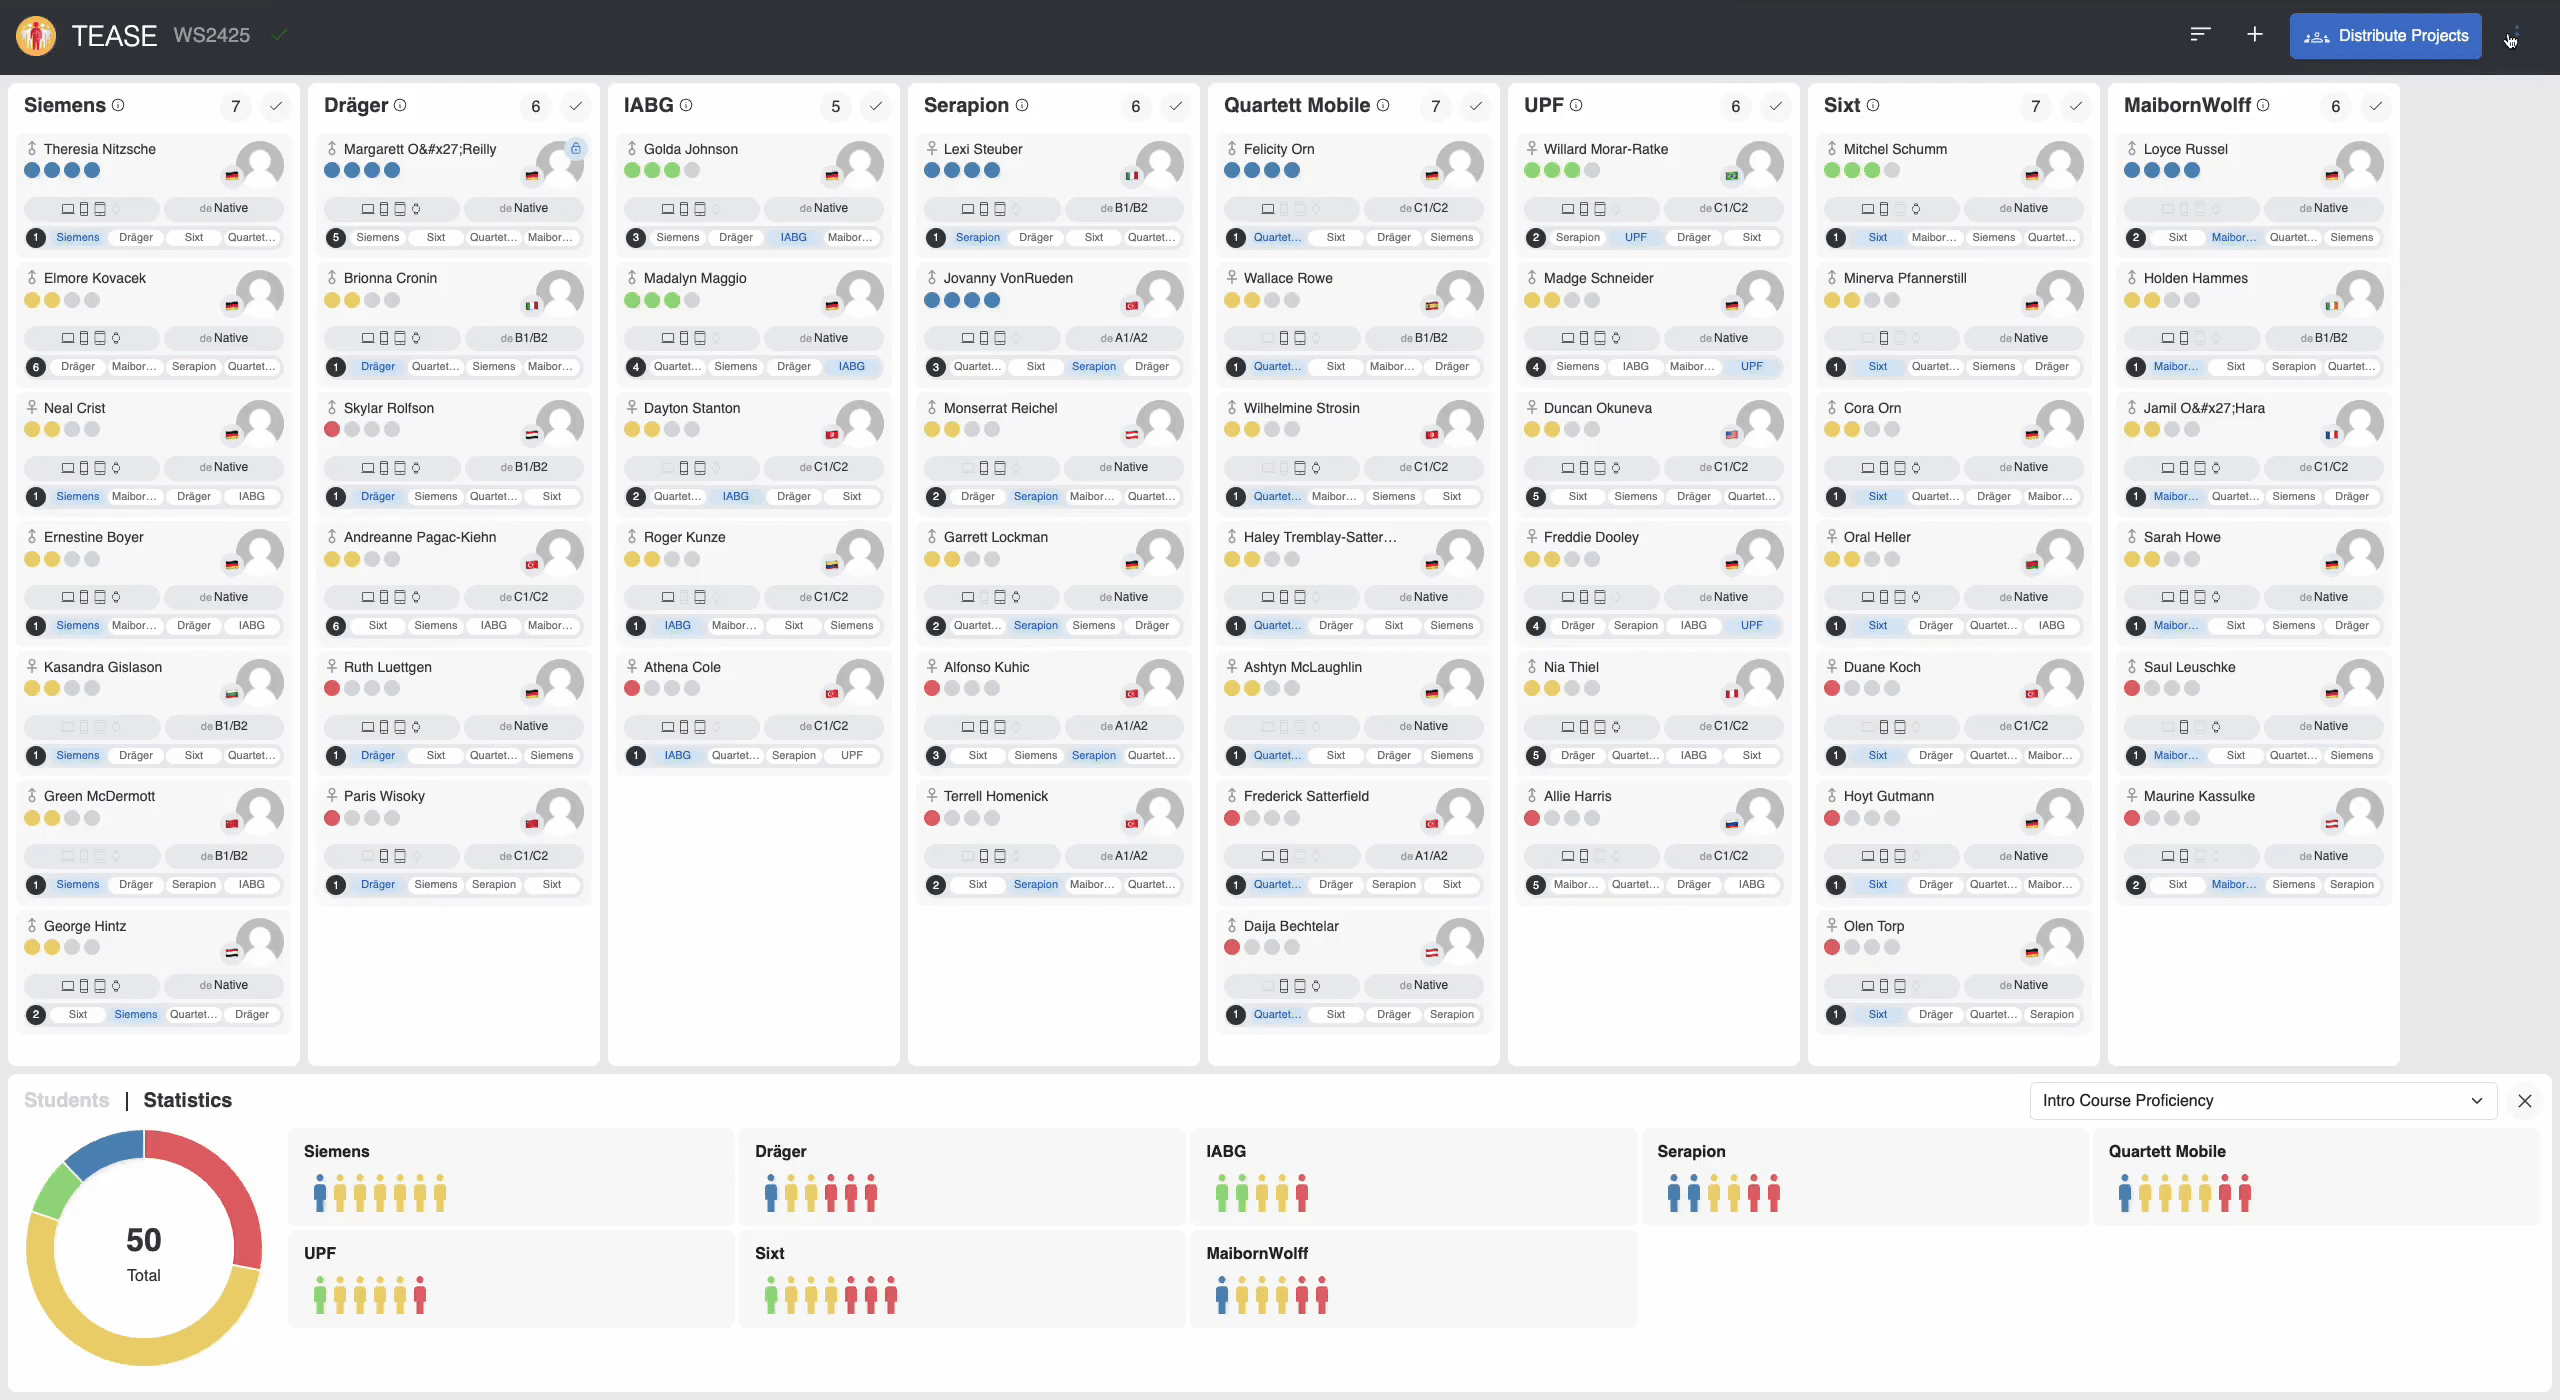Click the Distribute Projects button
The height and width of the screenshot is (1400, 2560).
click(2385, 36)
